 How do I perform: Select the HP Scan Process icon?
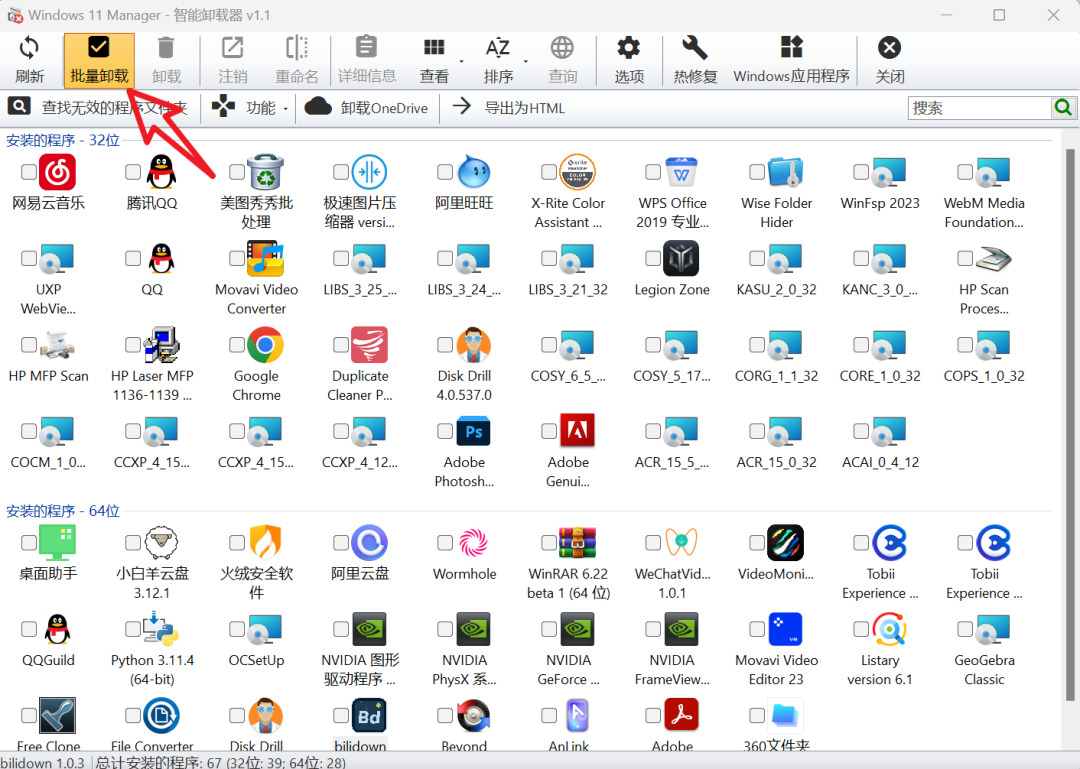993,258
